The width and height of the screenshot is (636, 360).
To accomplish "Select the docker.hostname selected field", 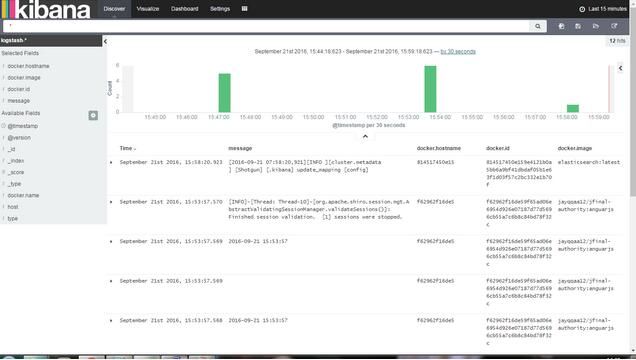I will pos(28,66).
